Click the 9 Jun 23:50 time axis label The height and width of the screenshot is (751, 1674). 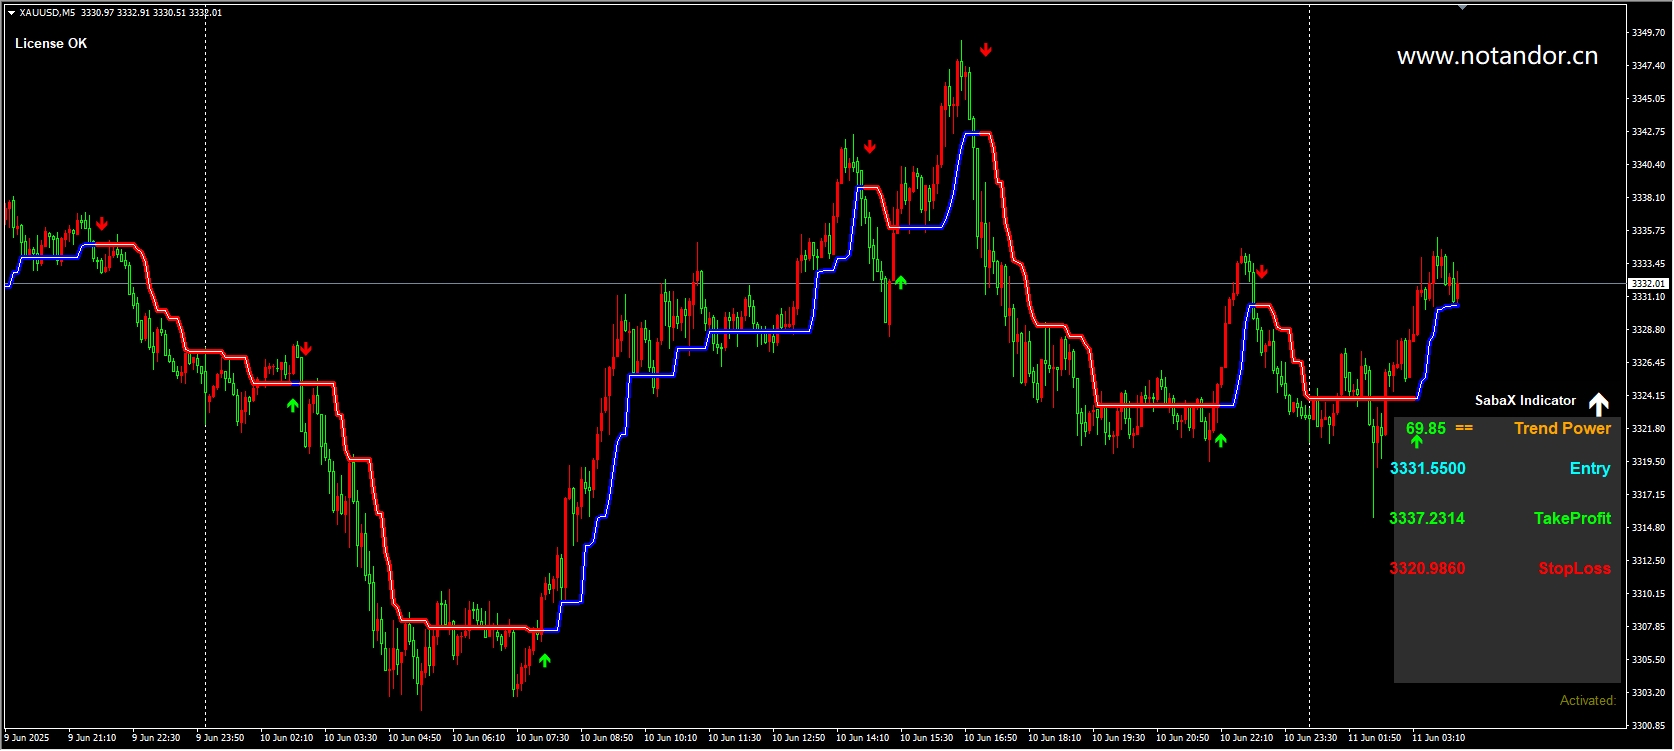click(x=220, y=738)
